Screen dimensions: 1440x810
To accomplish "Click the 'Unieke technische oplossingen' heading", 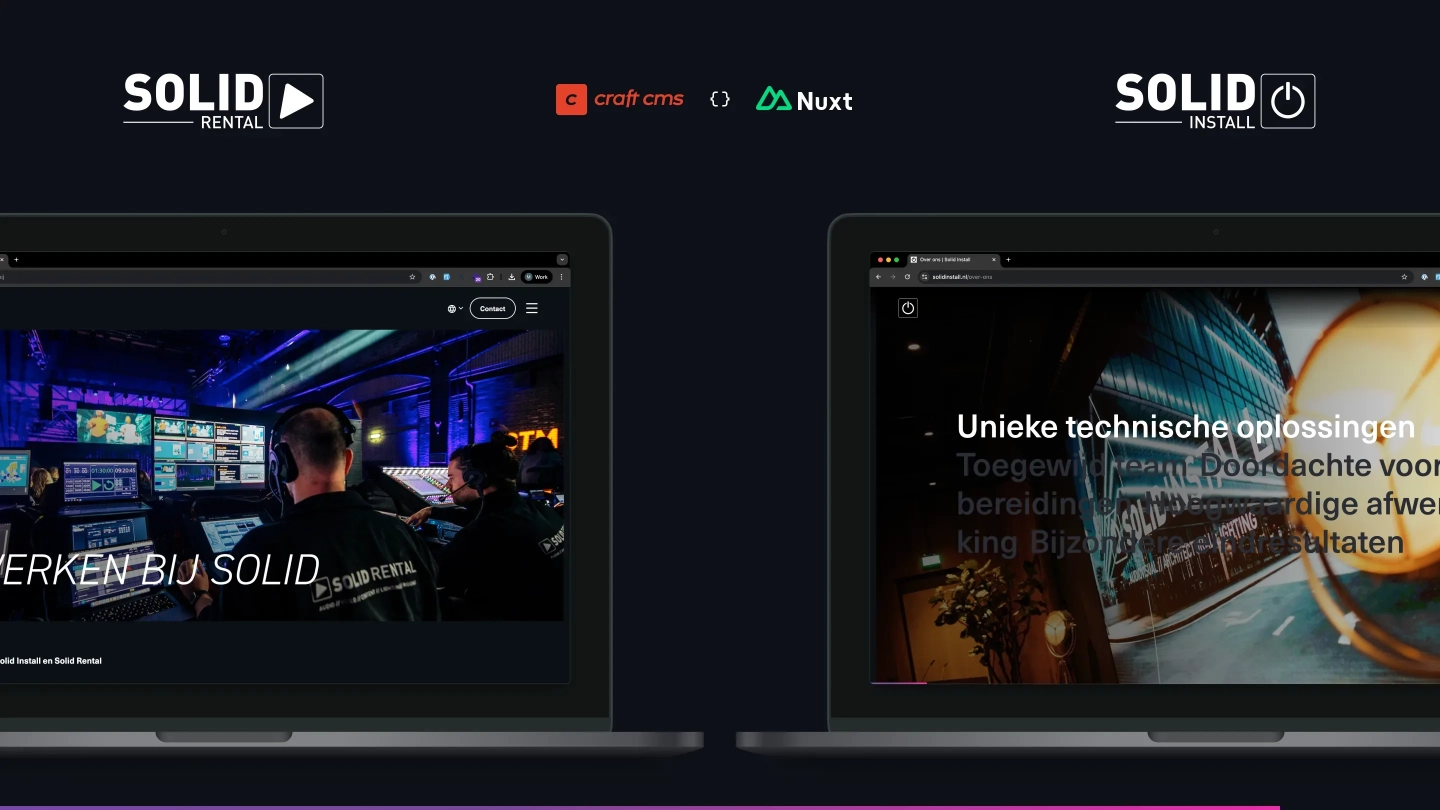I will [x=1185, y=427].
